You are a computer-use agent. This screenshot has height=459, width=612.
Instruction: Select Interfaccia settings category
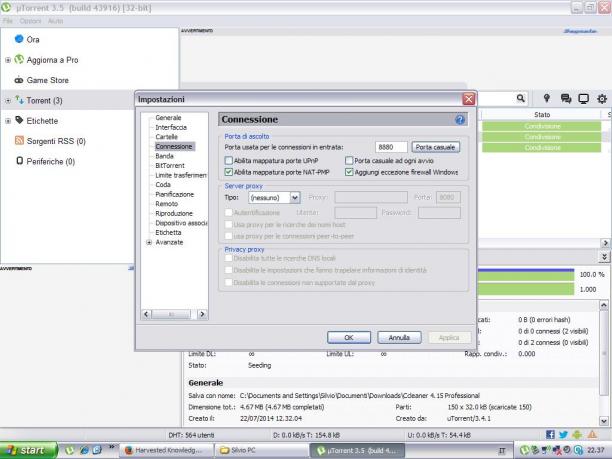pyautogui.click(x=171, y=127)
